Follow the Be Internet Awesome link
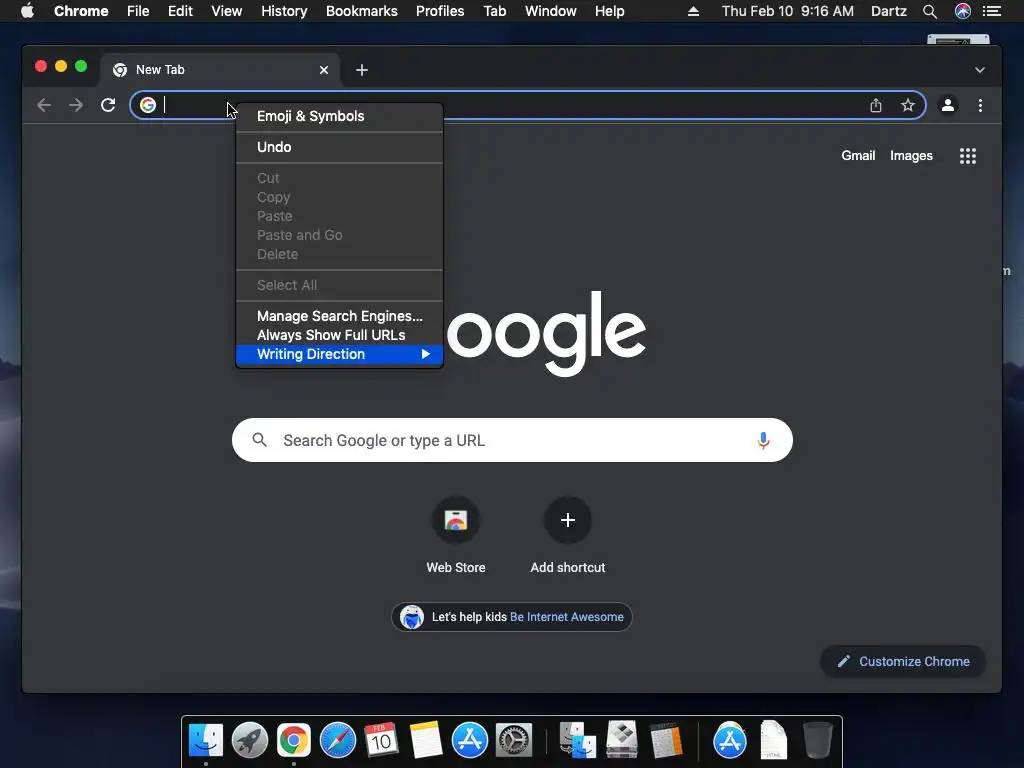 [567, 617]
